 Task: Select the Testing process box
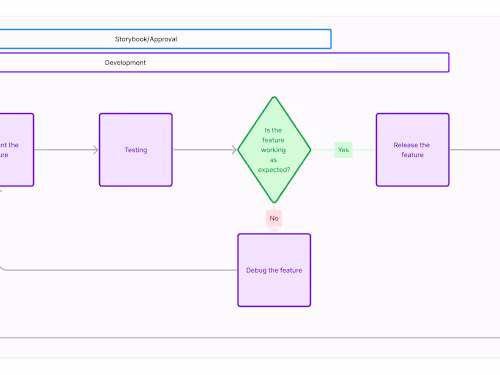click(136, 150)
